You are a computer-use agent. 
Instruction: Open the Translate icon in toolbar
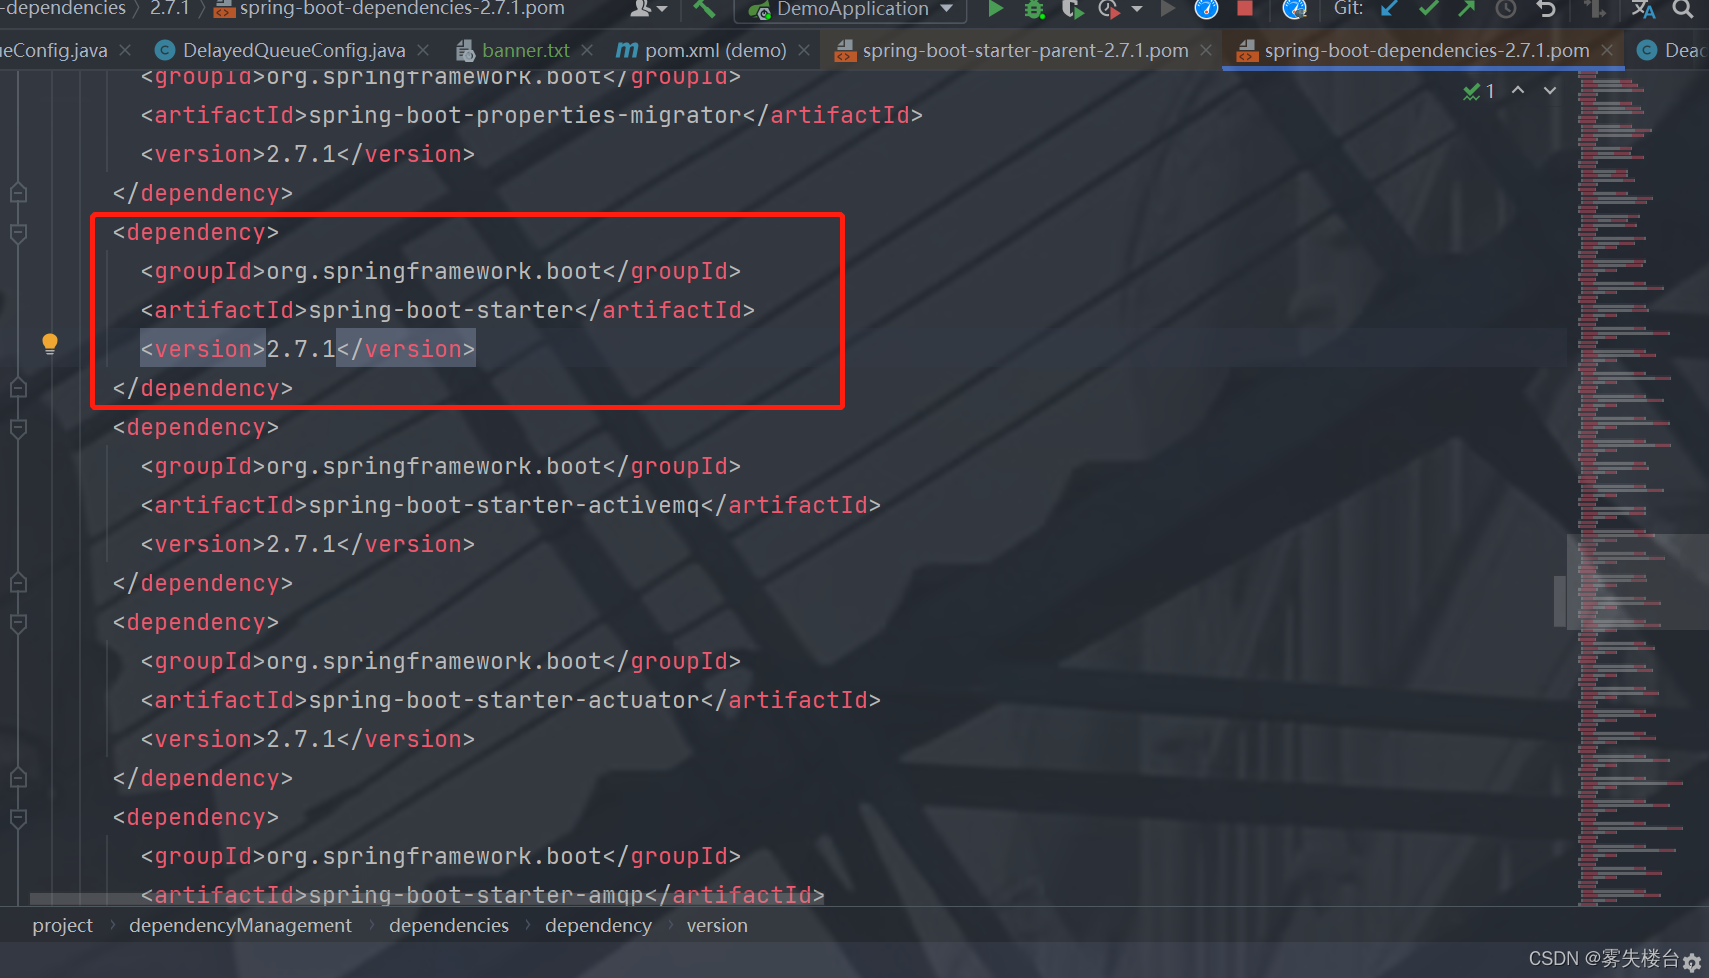pyautogui.click(x=1643, y=9)
